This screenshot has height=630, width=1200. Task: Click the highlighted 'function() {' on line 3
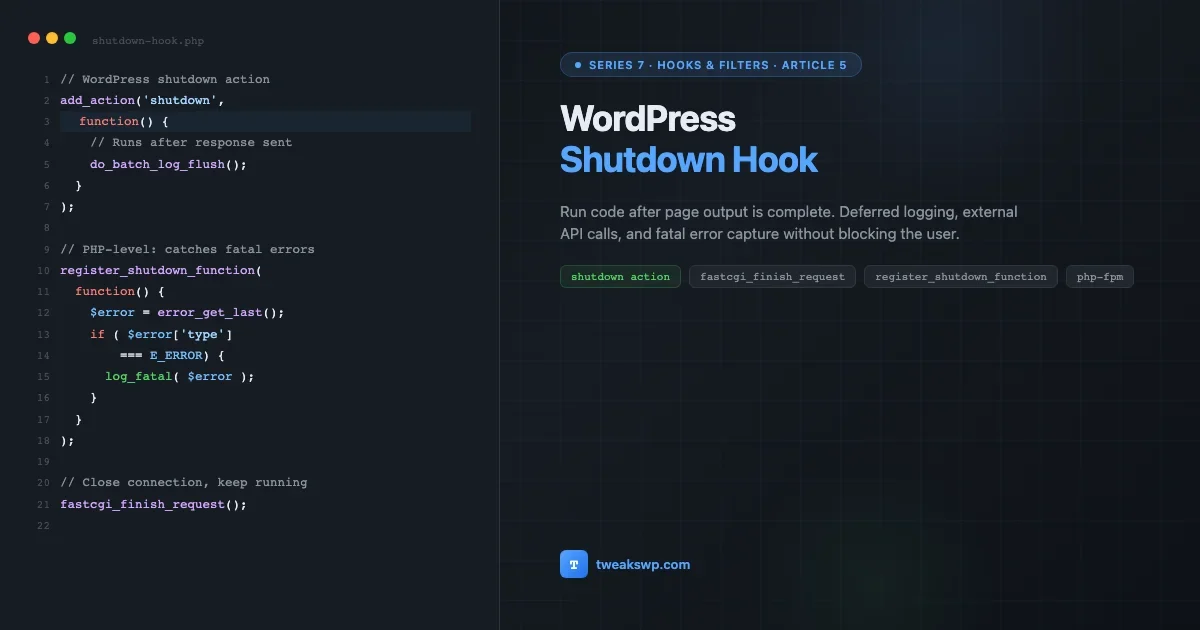tap(124, 121)
